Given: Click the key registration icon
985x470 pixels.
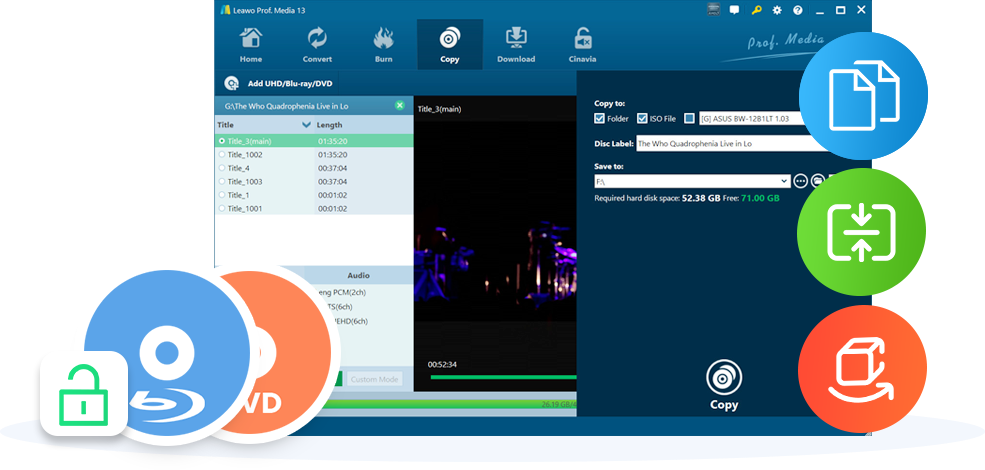Looking at the screenshot, I should click(x=756, y=9).
